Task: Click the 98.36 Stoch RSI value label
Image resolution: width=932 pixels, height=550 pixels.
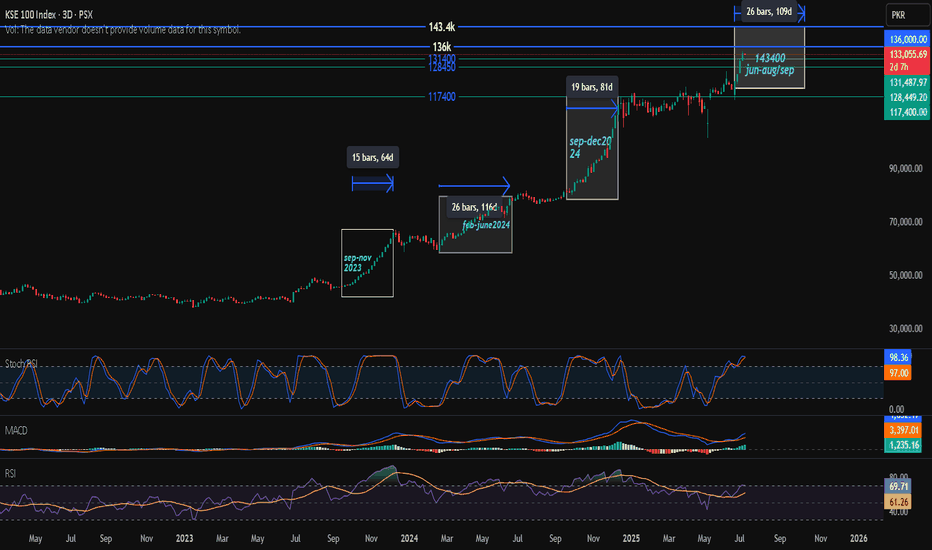Action: tap(898, 357)
